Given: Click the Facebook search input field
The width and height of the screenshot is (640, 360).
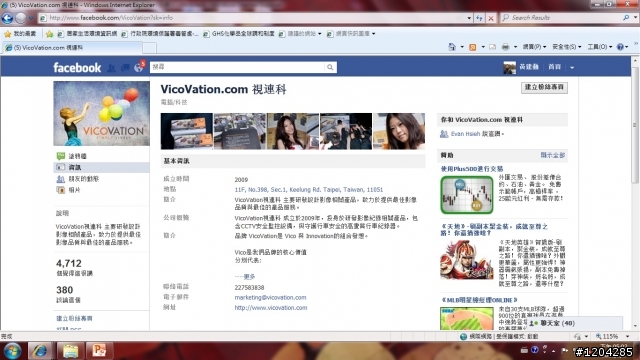Looking at the screenshot, I should 238,67.
